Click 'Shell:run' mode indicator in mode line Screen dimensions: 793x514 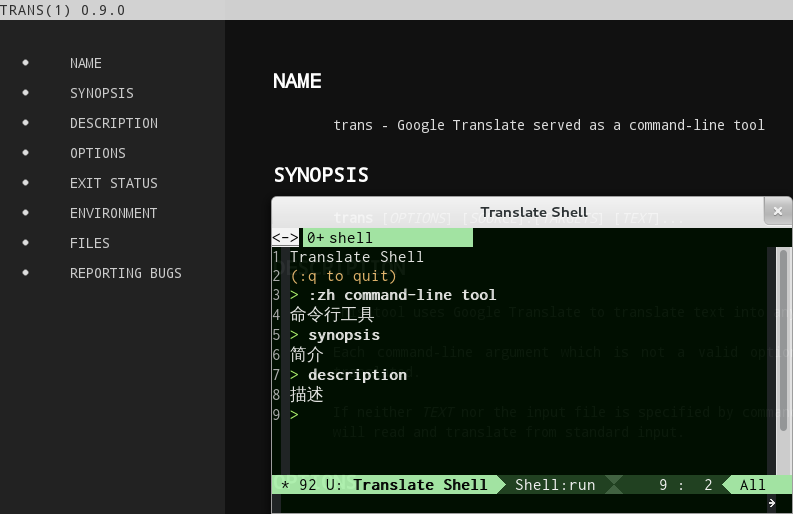(x=555, y=485)
